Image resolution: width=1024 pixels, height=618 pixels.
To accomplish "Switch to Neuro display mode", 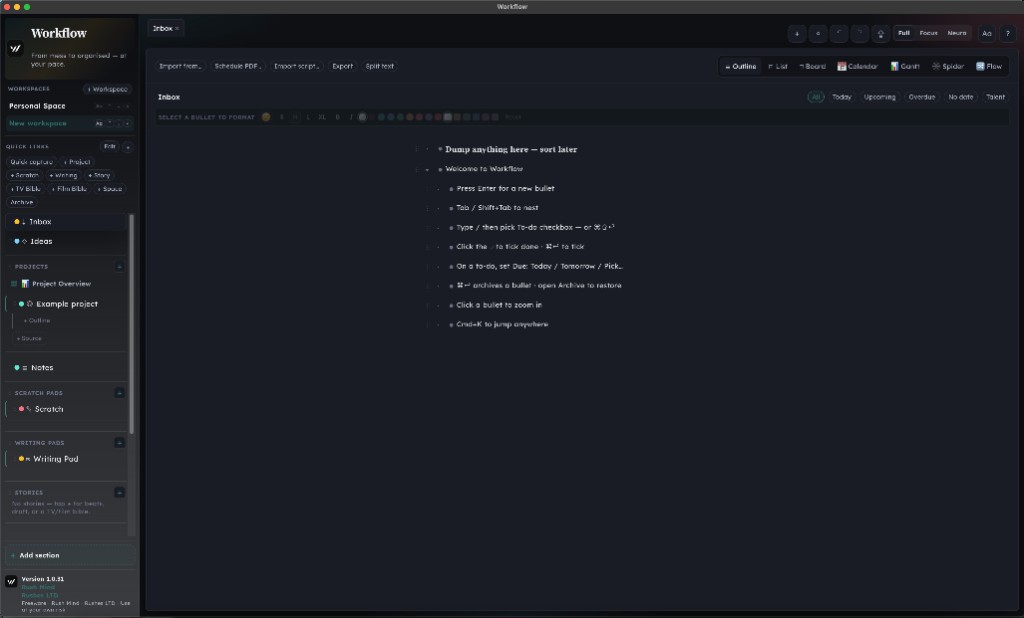I will tap(957, 33).
